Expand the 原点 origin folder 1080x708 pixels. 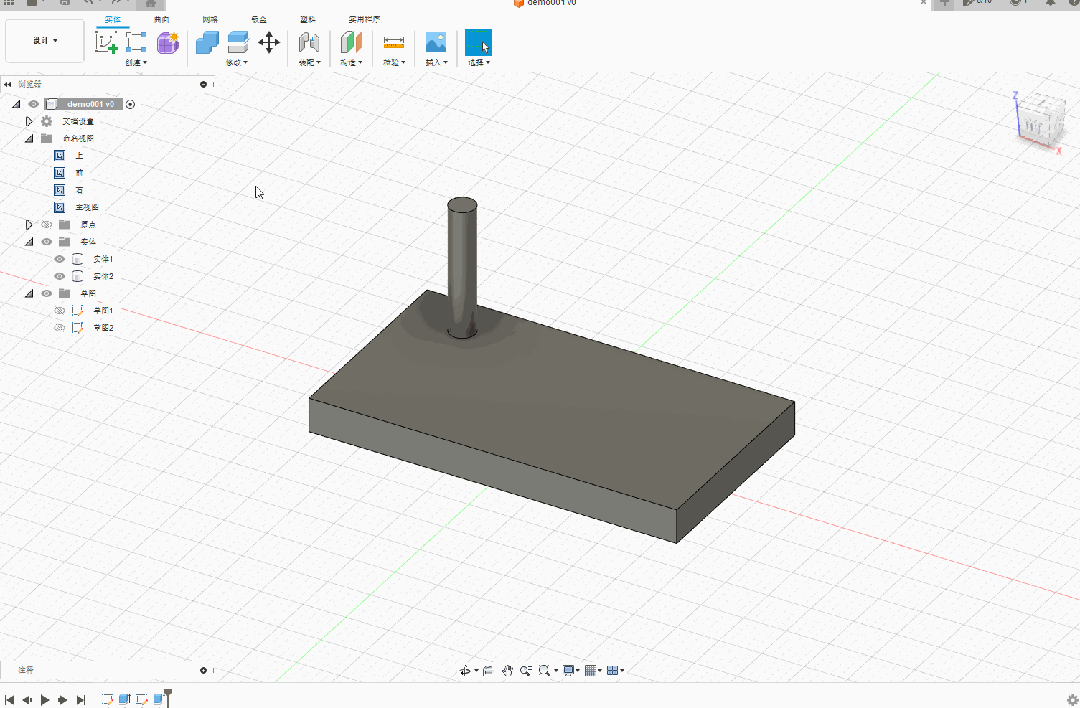tap(28, 225)
